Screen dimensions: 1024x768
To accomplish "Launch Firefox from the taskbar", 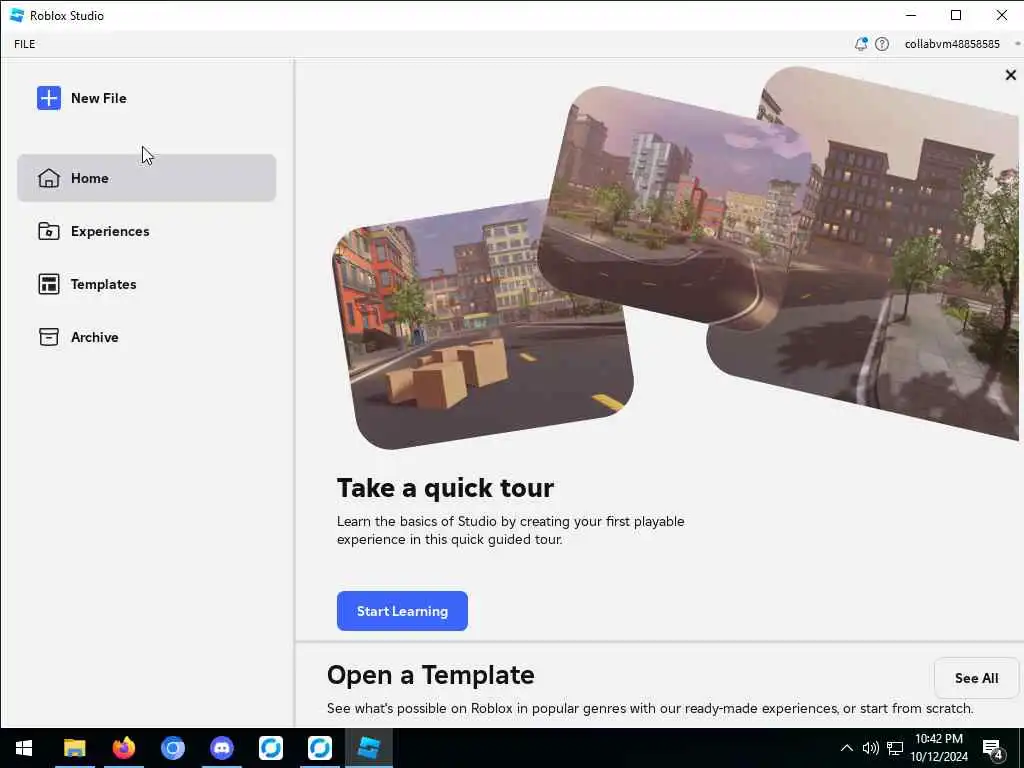I will point(123,748).
